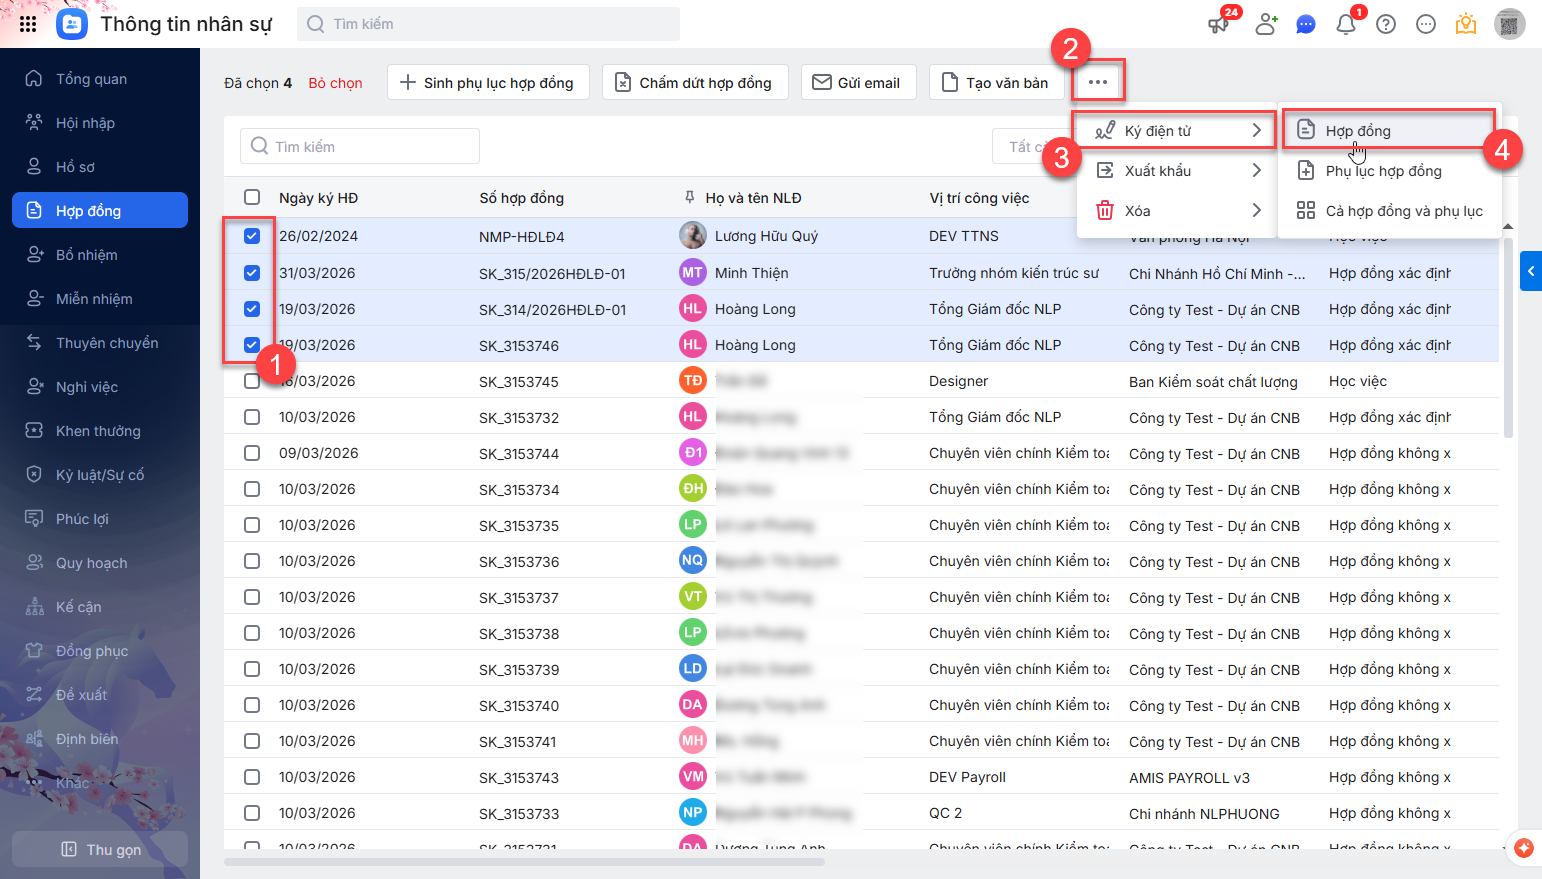1542x879 pixels.
Task: Click the Chấm dứt hợp đồng button
Action: coord(695,83)
